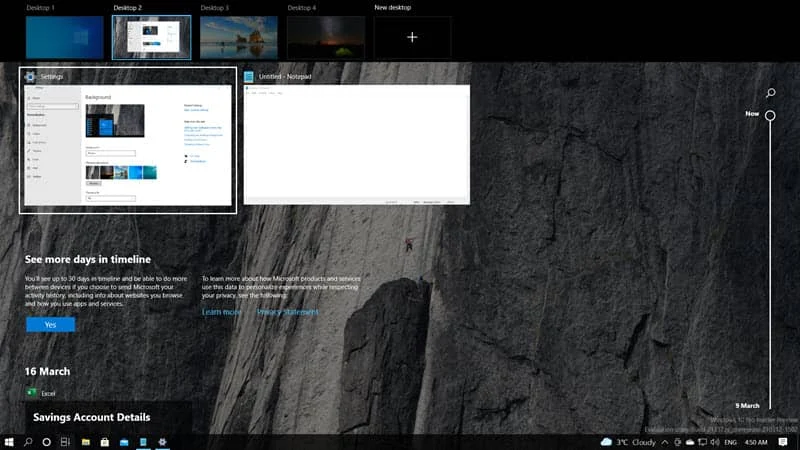Click the Excel icon under 16 March
The width and height of the screenshot is (800, 450).
32,393
